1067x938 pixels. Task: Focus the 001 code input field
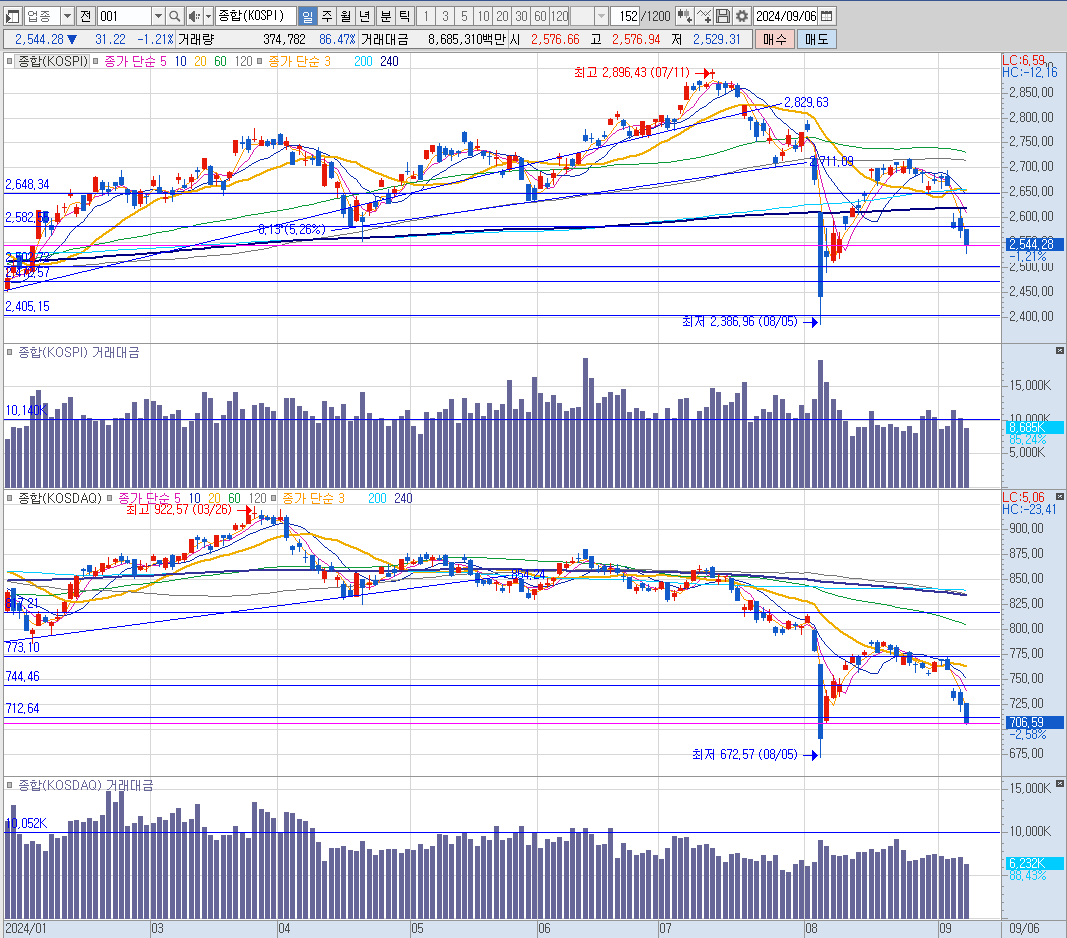coord(124,16)
